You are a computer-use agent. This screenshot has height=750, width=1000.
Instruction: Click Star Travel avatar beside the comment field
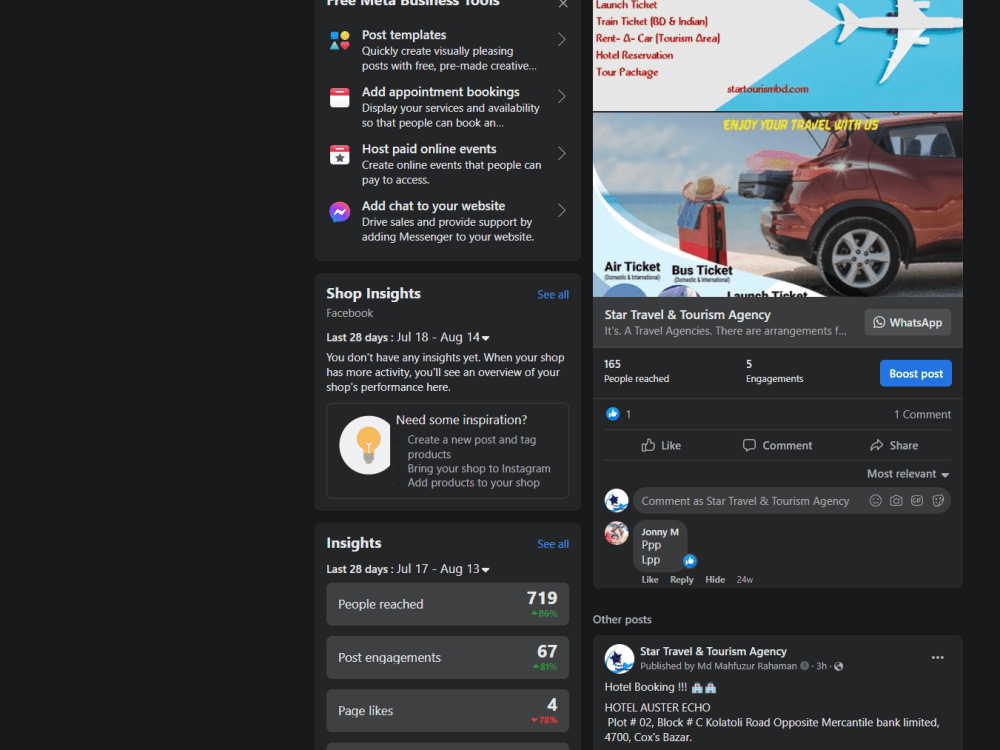click(x=617, y=501)
